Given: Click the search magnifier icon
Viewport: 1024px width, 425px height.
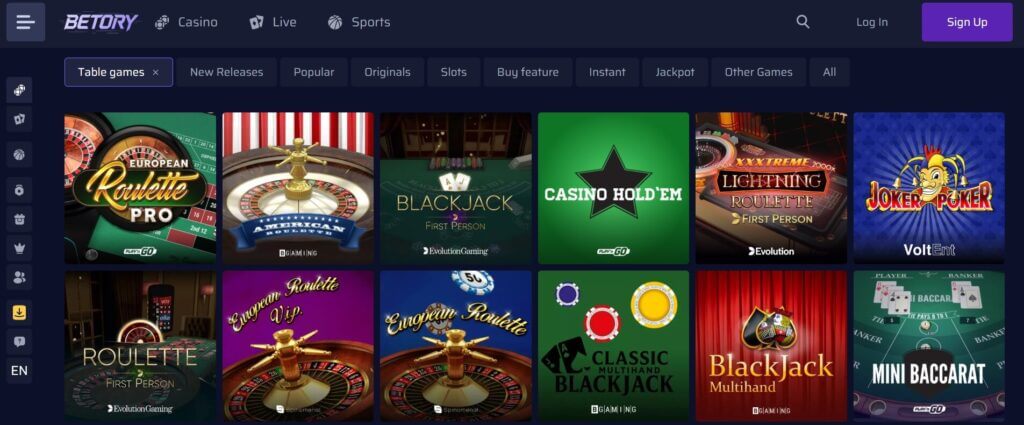Looking at the screenshot, I should pyautogui.click(x=803, y=22).
